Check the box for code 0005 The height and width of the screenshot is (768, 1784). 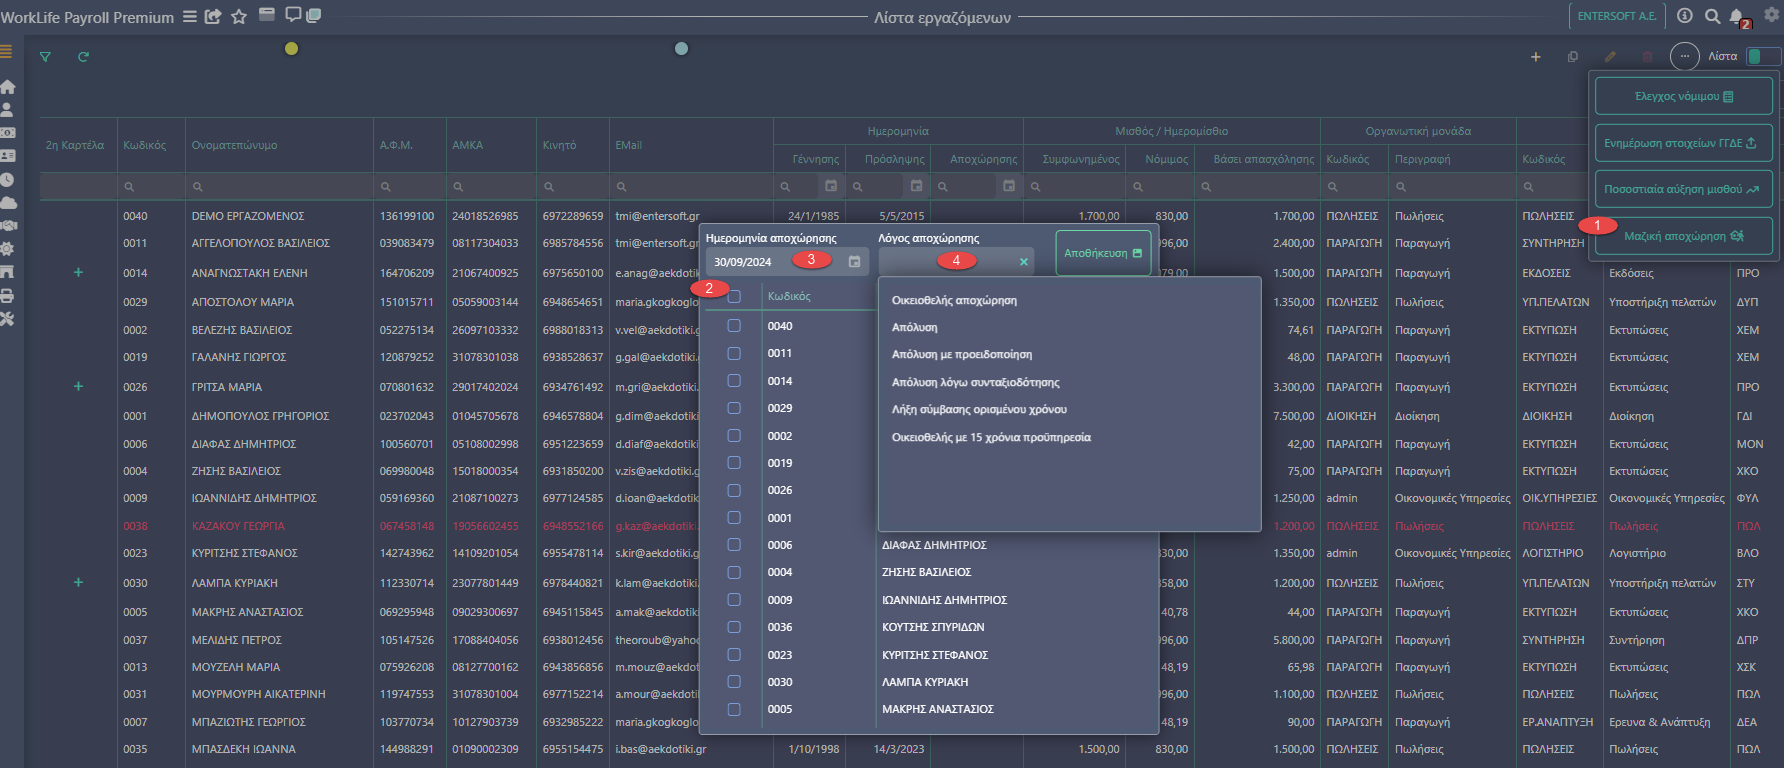(734, 709)
